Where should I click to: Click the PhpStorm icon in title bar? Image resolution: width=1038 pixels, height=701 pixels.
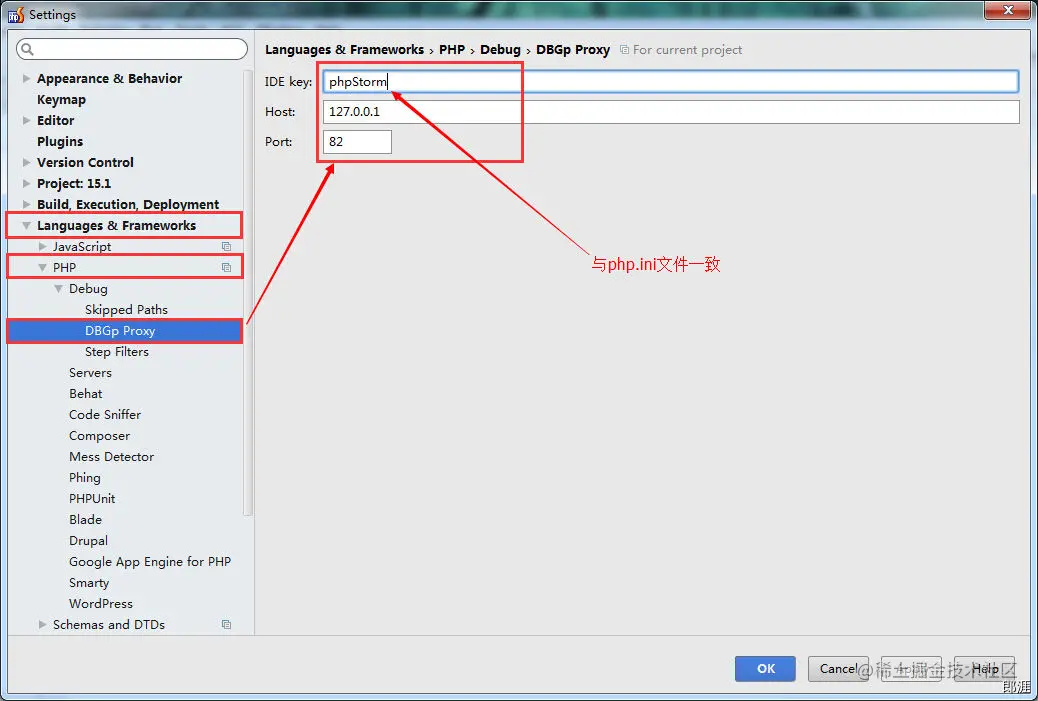(16, 14)
